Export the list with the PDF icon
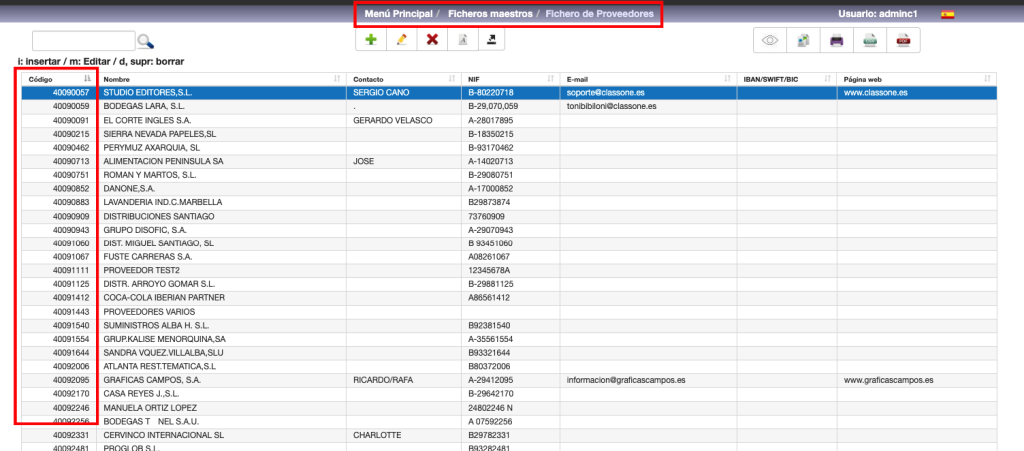The height and width of the screenshot is (451, 1024). 903,41
